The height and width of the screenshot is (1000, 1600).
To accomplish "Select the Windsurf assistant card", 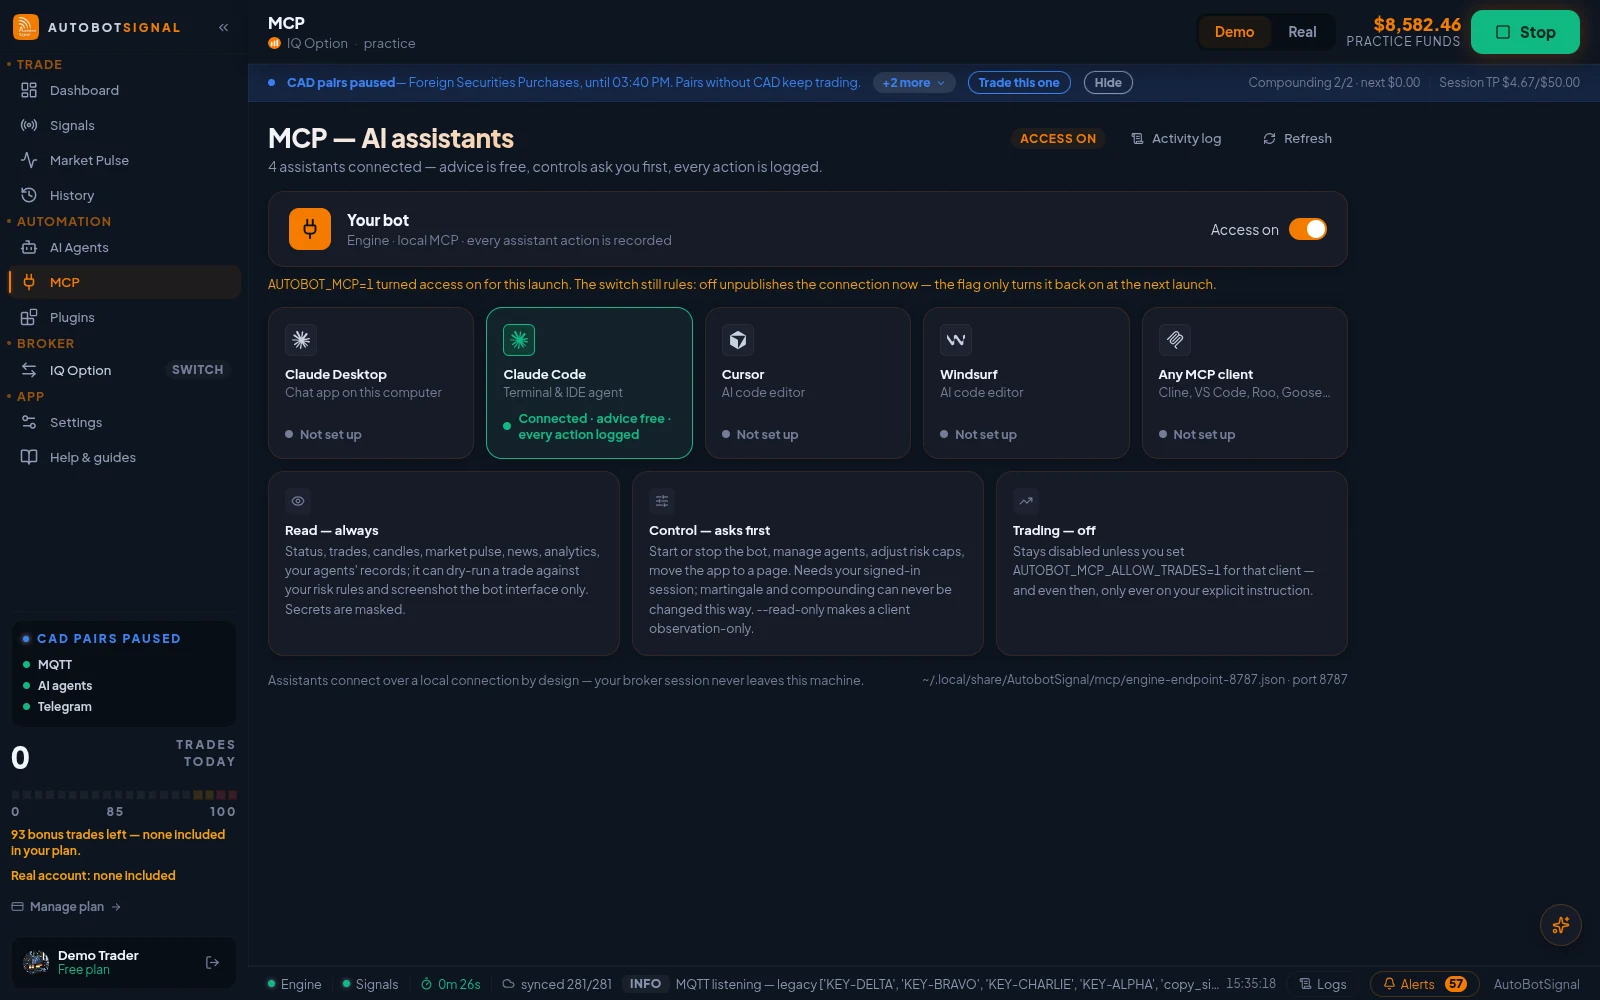I will point(1026,383).
